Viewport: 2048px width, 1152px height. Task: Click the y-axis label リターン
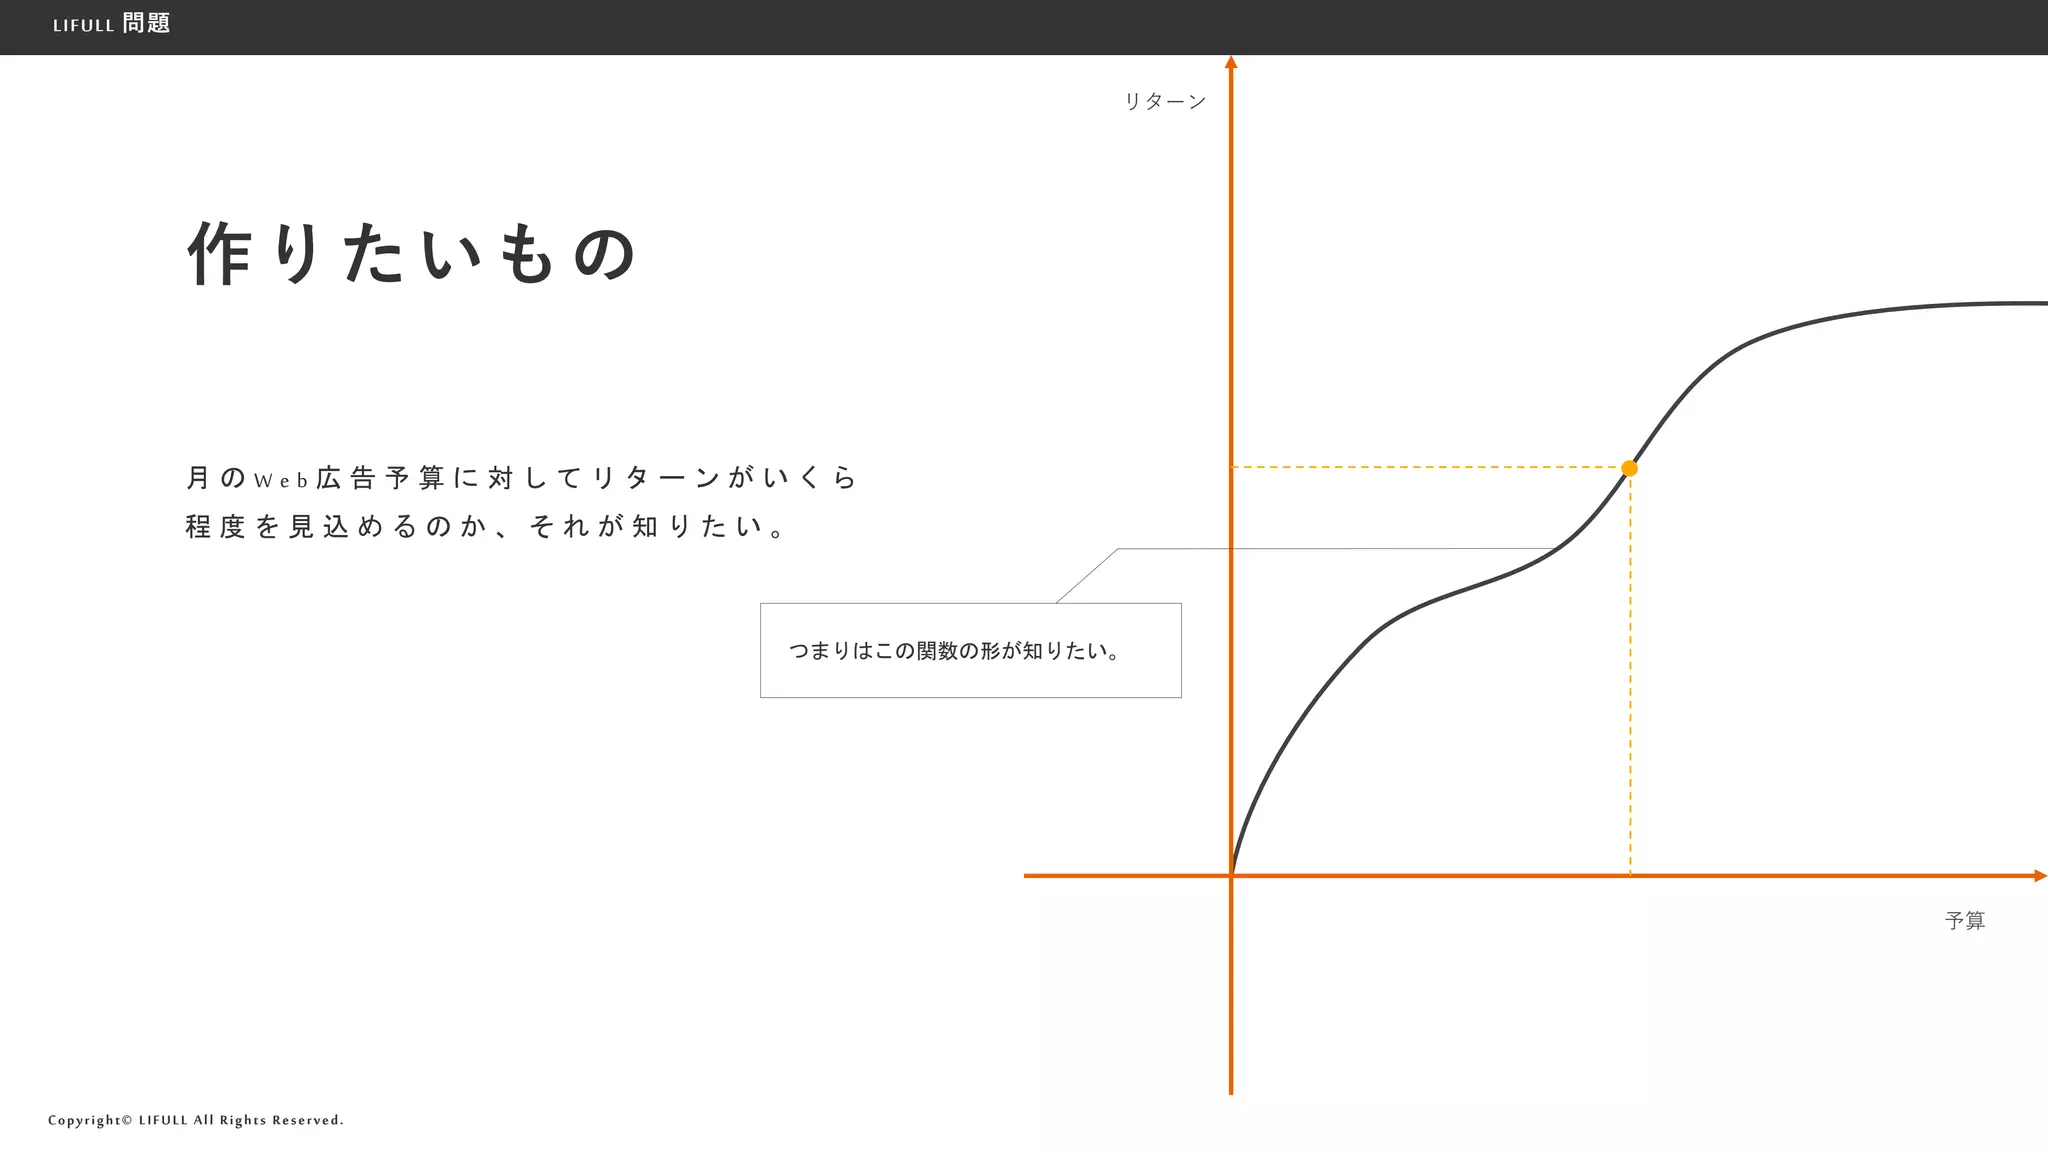point(1165,101)
